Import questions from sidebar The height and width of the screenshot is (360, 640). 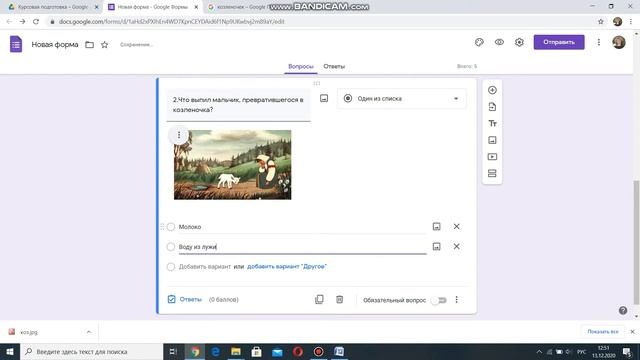[492, 107]
